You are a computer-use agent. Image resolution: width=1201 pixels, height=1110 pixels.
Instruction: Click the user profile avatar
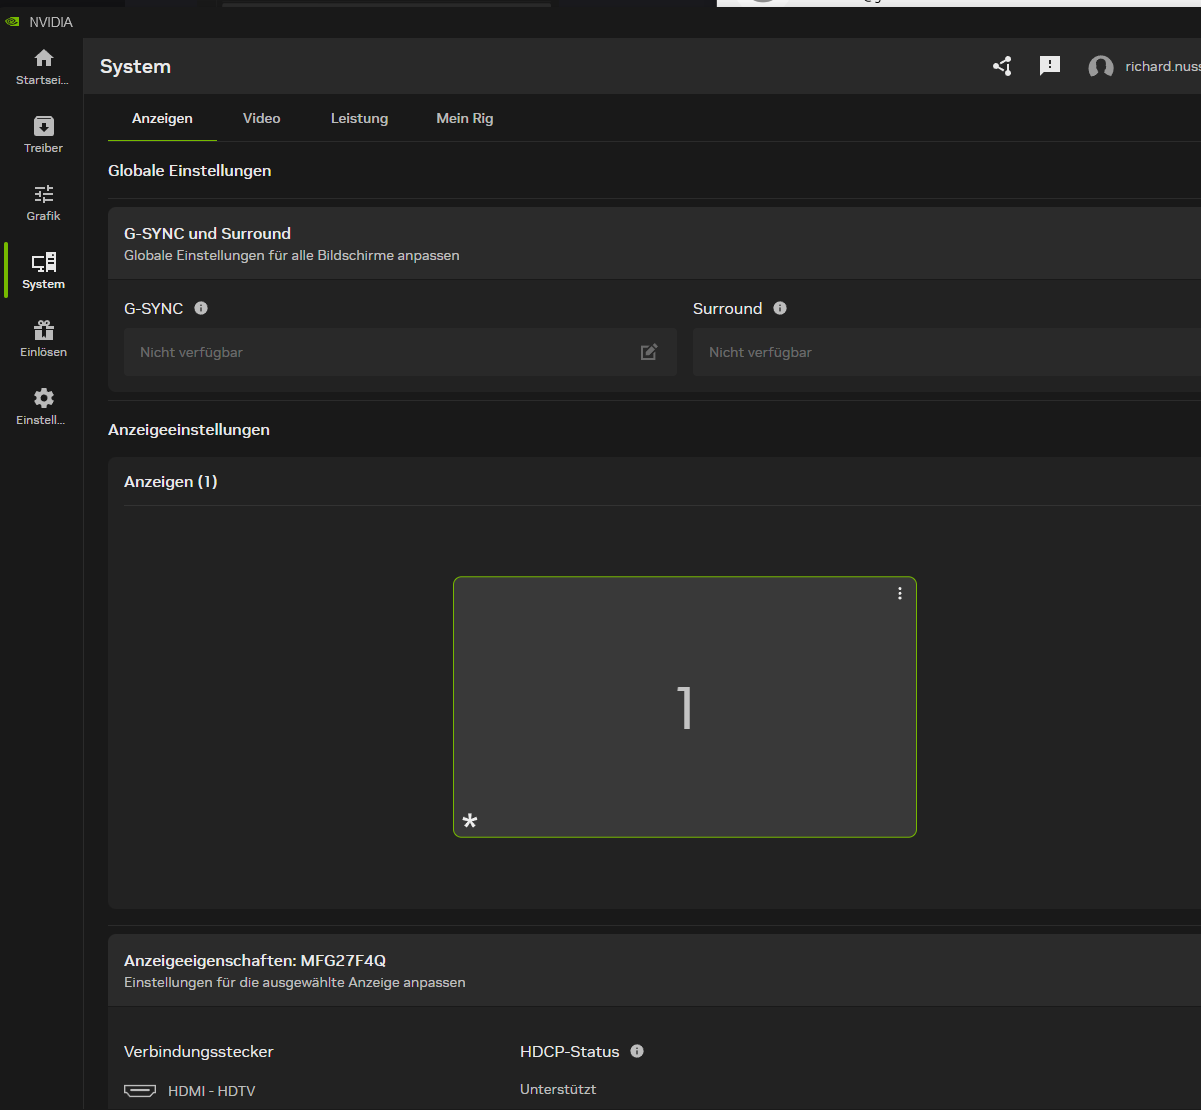coord(1100,67)
